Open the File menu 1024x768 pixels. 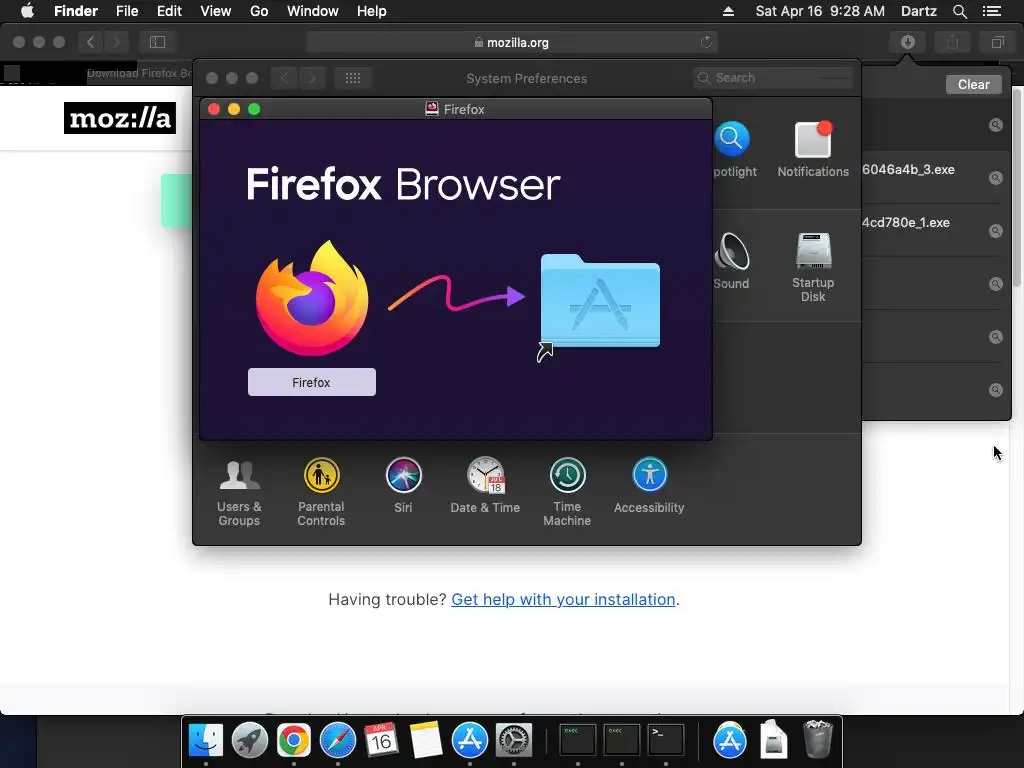click(x=127, y=11)
